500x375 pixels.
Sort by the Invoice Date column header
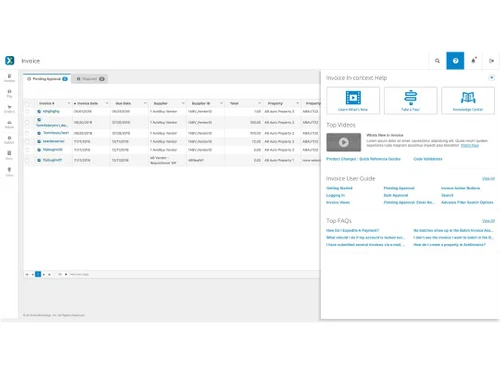pos(88,103)
